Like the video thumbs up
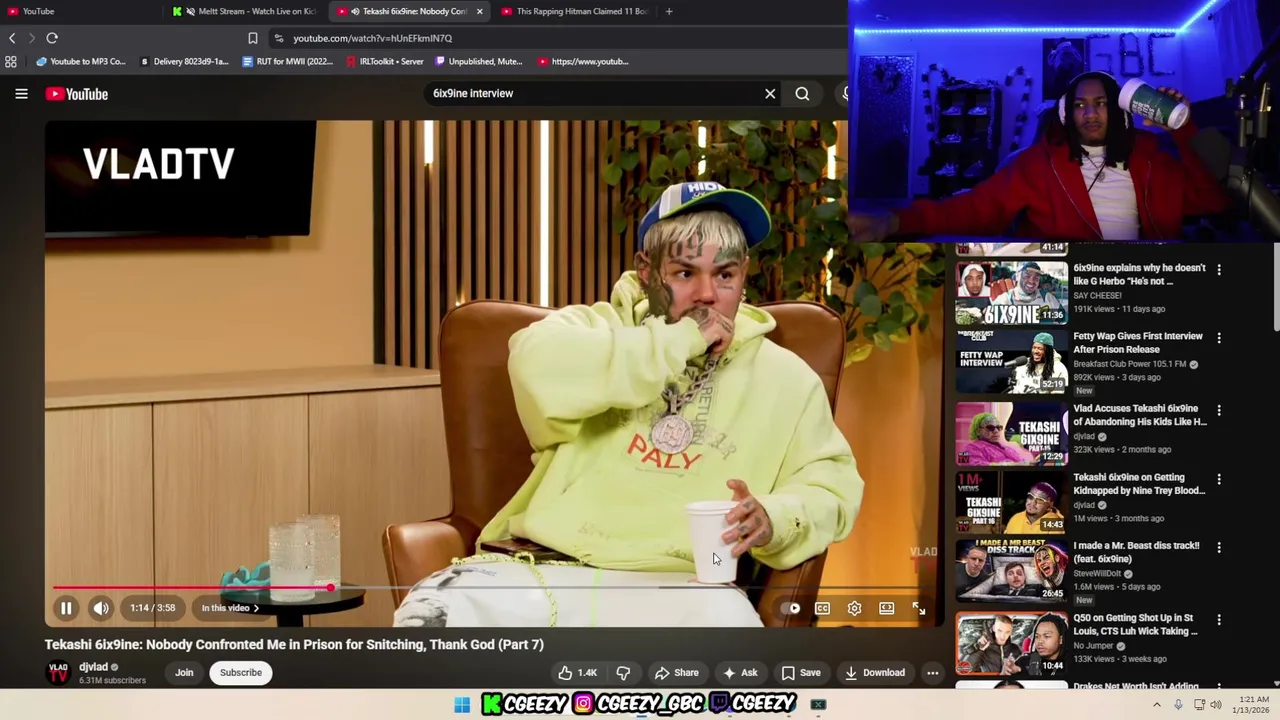Image resolution: width=1280 pixels, height=720 pixels. point(577,673)
